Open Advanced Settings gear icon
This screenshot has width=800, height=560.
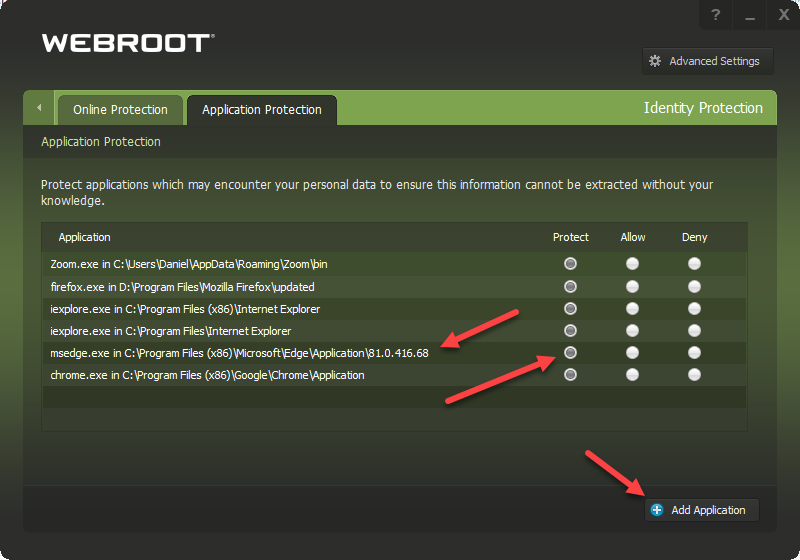(x=655, y=61)
